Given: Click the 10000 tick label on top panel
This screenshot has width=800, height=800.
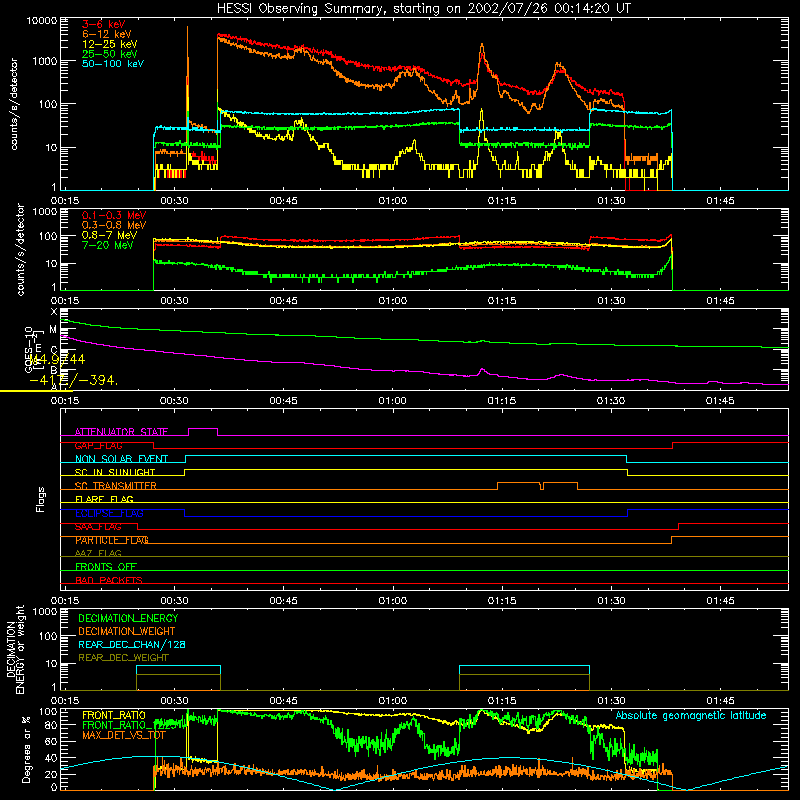Looking at the screenshot, I should [42, 21].
